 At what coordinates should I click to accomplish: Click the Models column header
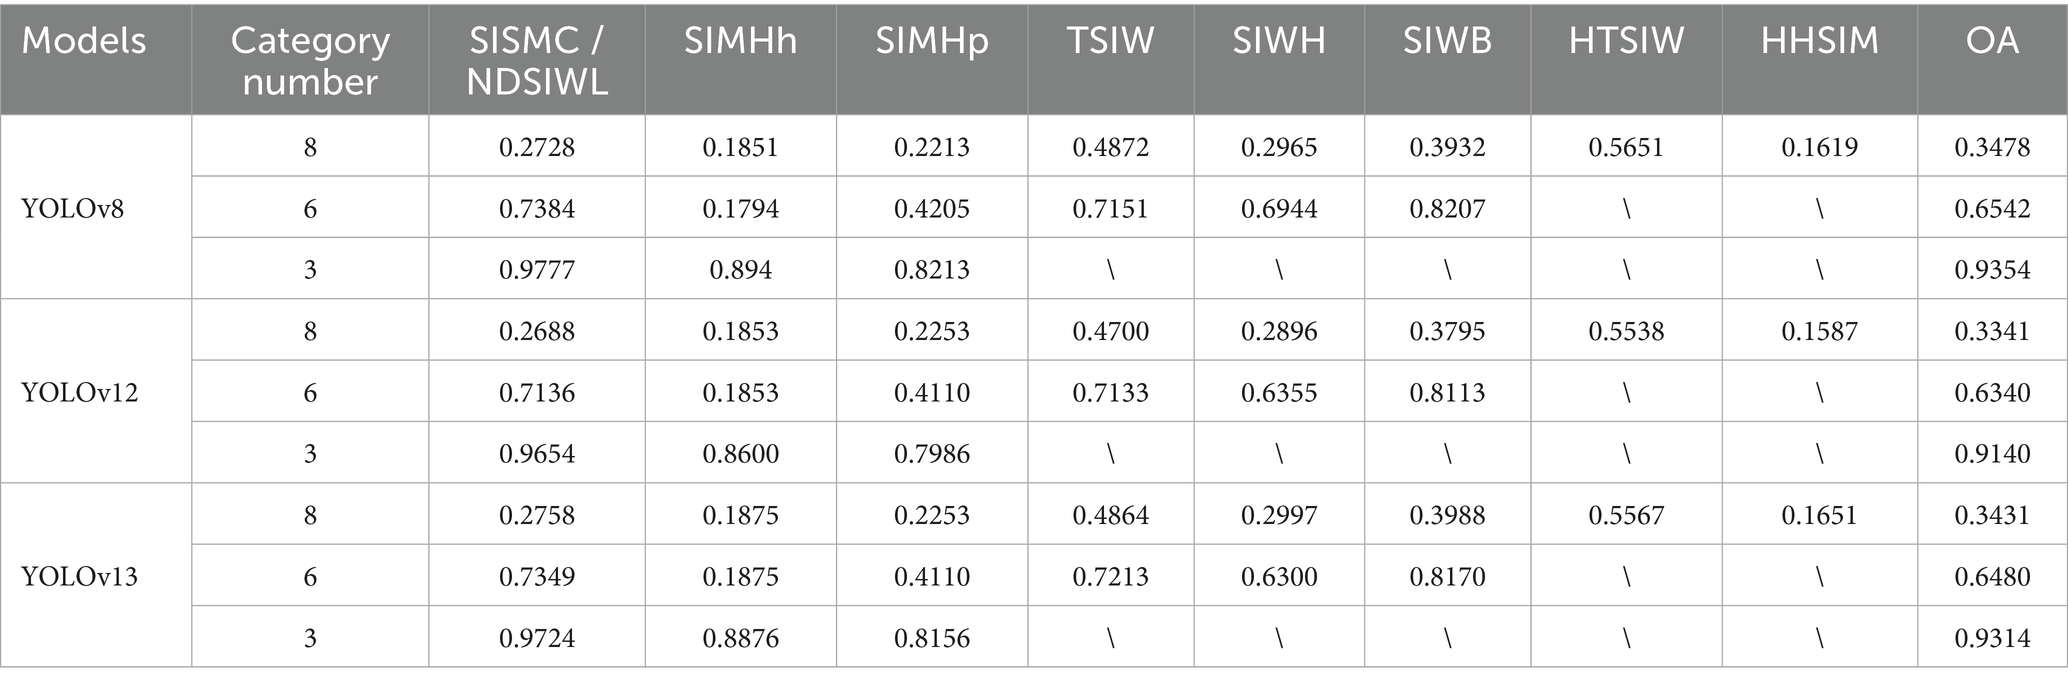tap(84, 41)
